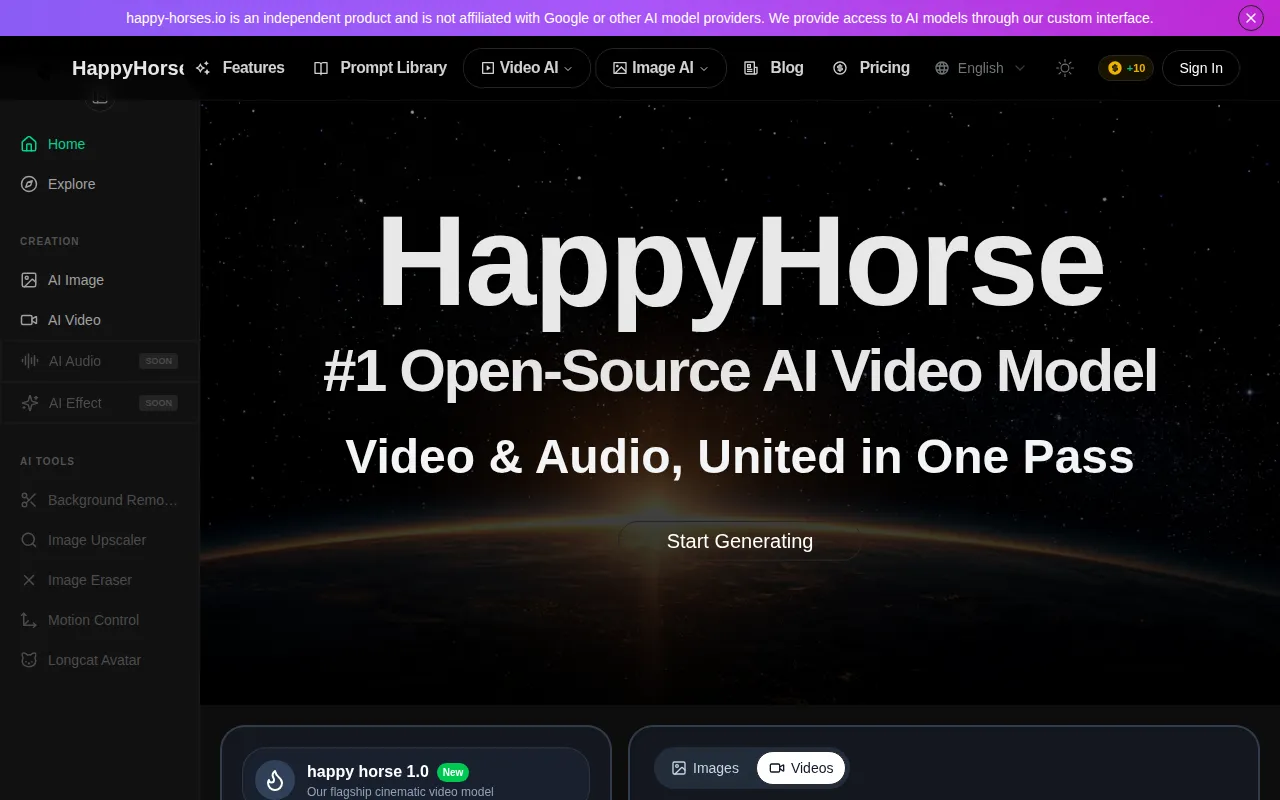Click the Sign In button
1280x800 pixels.
pos(1200,68)
